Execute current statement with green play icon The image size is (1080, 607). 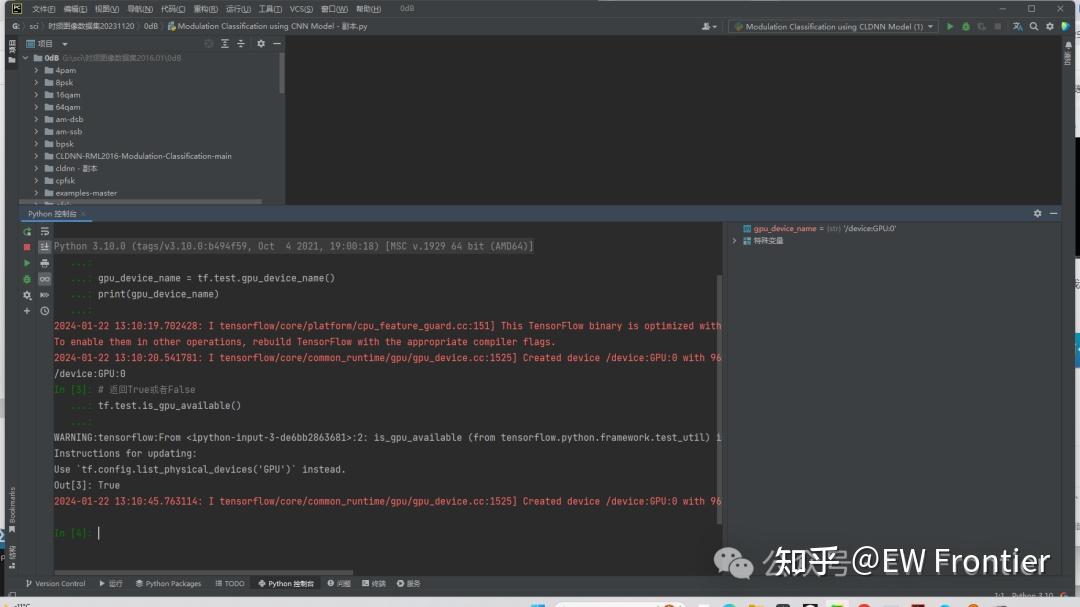pyautogui.click(x=27, y=266)
